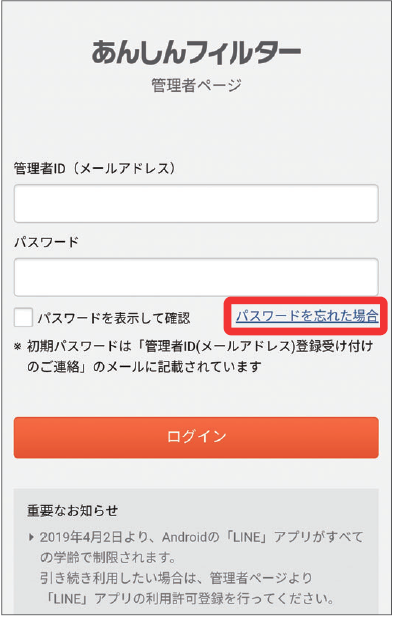The image size is (393, 617).
Task: Click the ※ mark beside the initial password note
Action: pyautogui.click(x=18, y=347)
